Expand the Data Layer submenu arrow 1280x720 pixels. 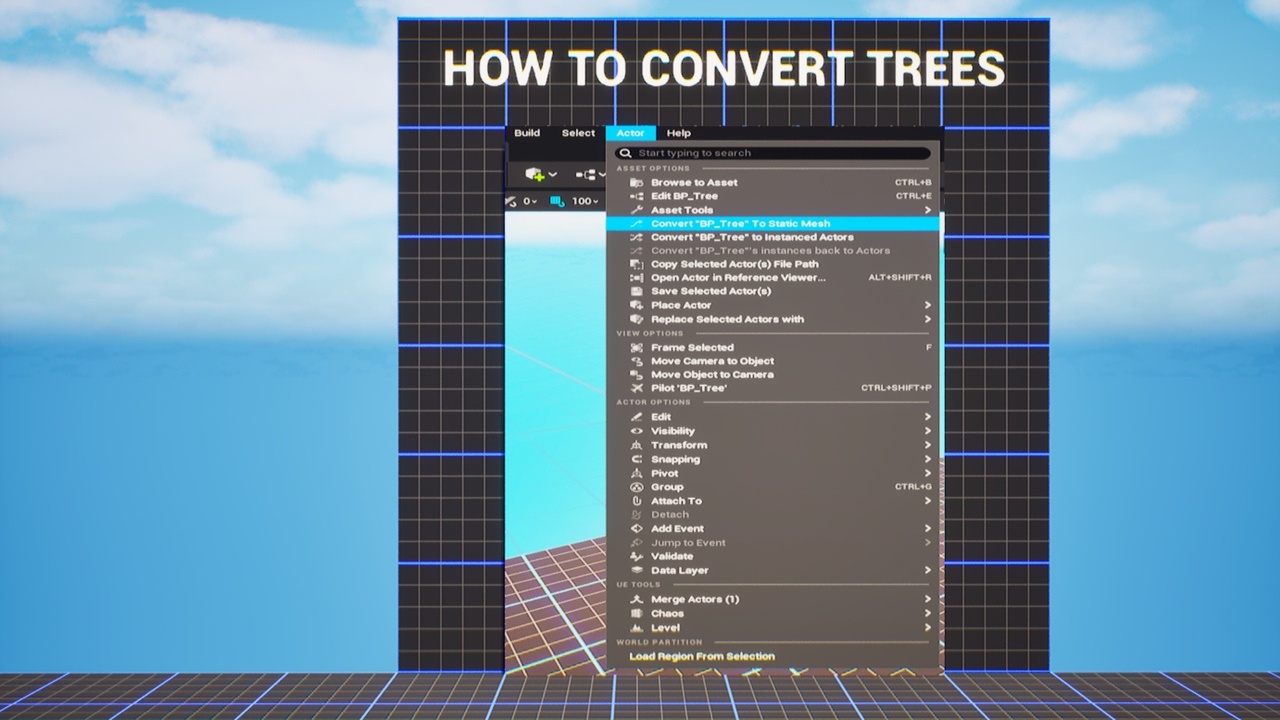(x=928, y=571)
